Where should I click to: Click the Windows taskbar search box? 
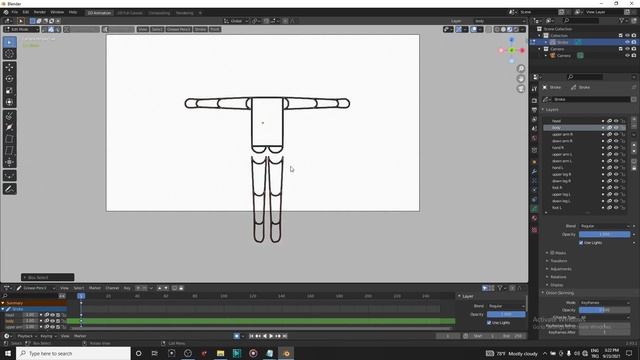point(73,353)
